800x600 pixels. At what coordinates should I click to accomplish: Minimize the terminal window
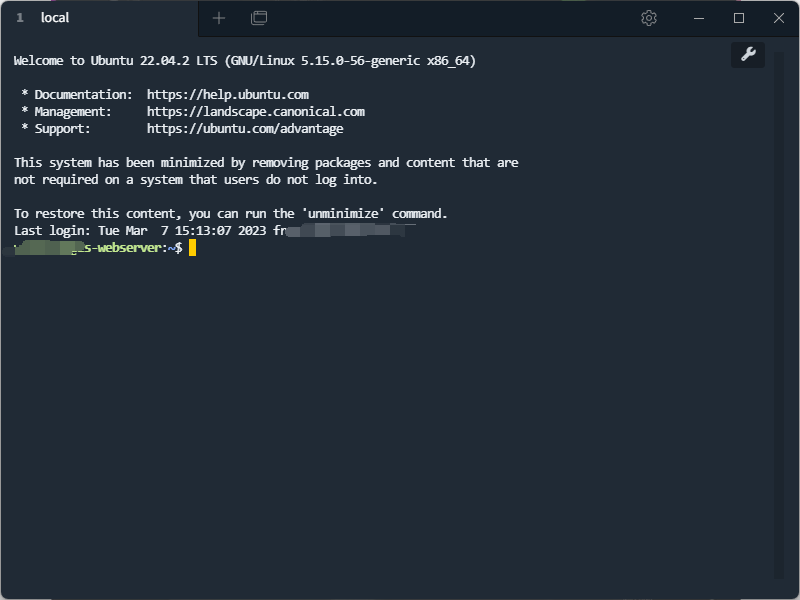coord(699,18)
